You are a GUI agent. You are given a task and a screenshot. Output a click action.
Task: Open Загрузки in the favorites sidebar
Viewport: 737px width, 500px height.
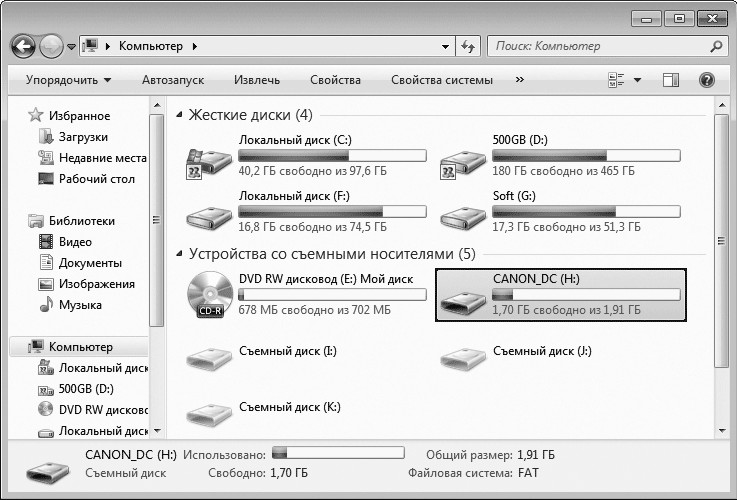pyautogui.click(x=83, y=137)
